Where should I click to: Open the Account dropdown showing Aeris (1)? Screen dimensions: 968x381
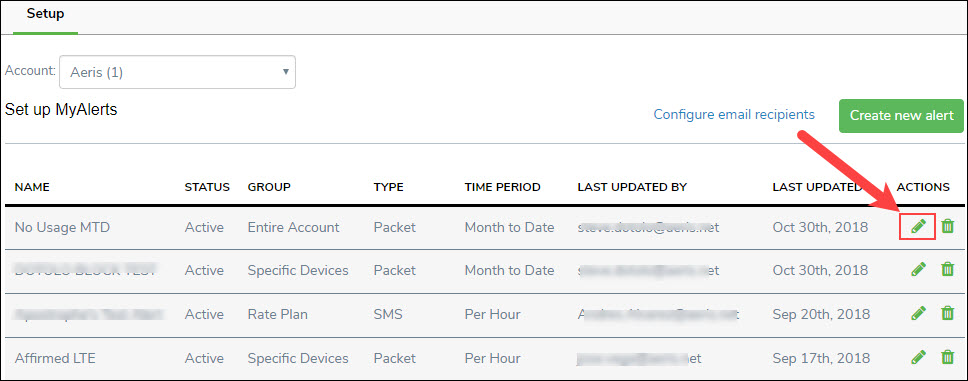click(x=177, y=72)
